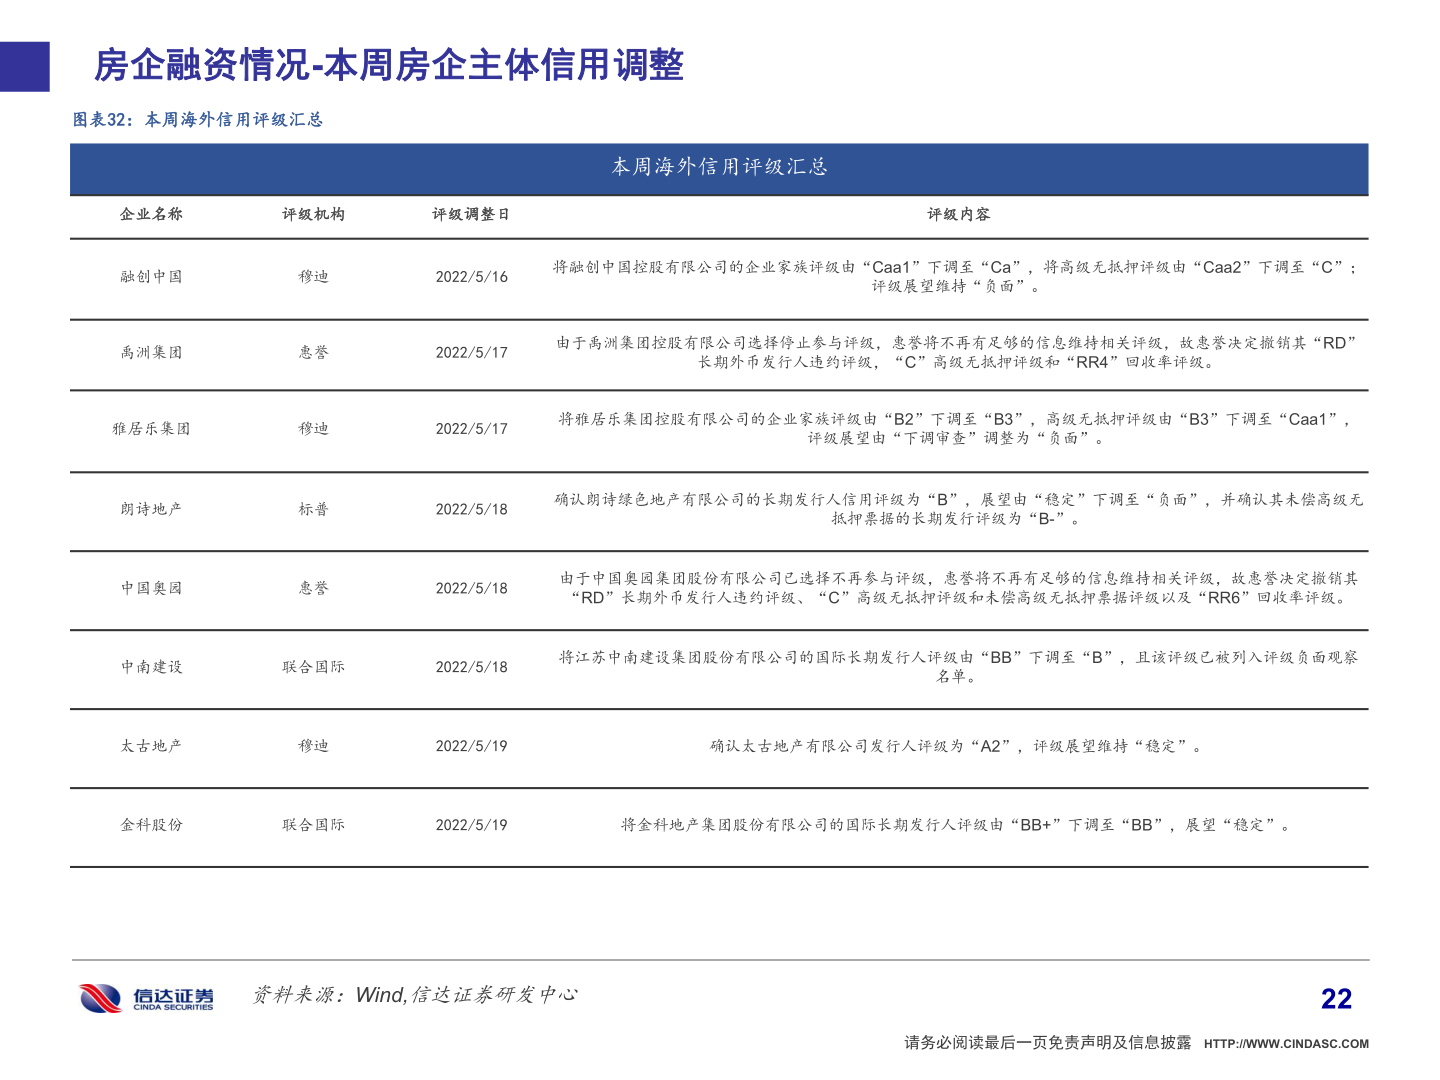
Task: Select the 中南建设 rating content text
Action: pyautogui.click(x=957, y=667)
